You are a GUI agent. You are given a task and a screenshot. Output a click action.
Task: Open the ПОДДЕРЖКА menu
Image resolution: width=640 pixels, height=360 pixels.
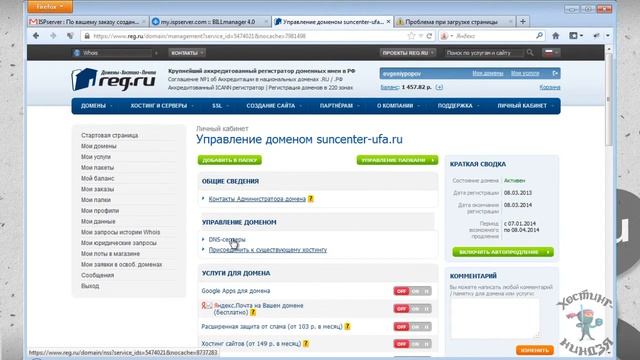(458, 106)
